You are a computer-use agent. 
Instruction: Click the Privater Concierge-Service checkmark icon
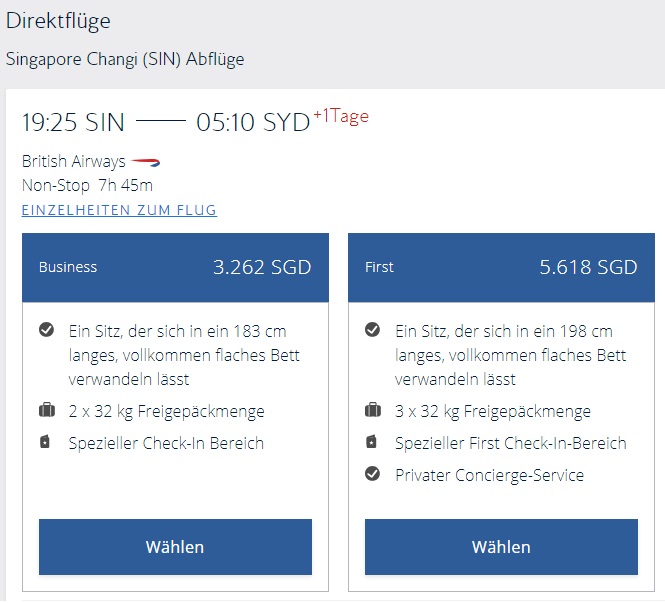click(373, 474)
